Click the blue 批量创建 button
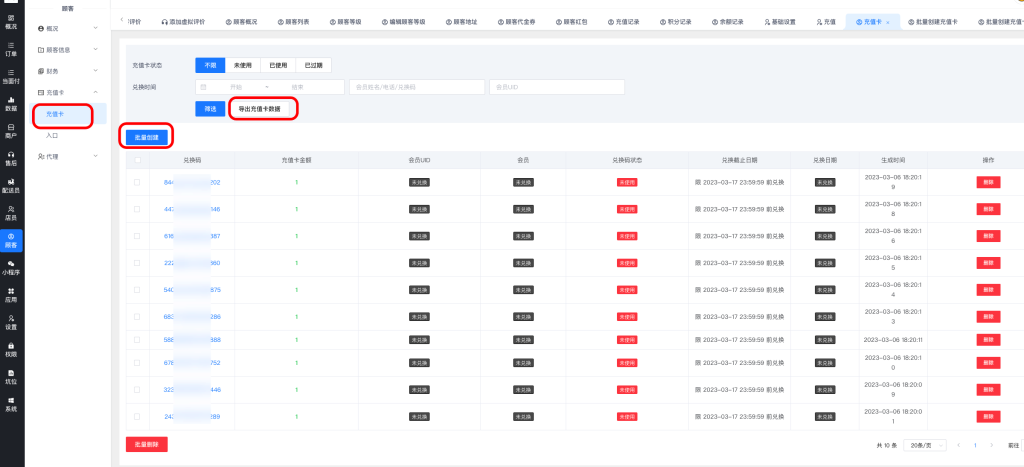Viewport: 1024px width, 467px height. pyautogui.click(x=147, y=137)
